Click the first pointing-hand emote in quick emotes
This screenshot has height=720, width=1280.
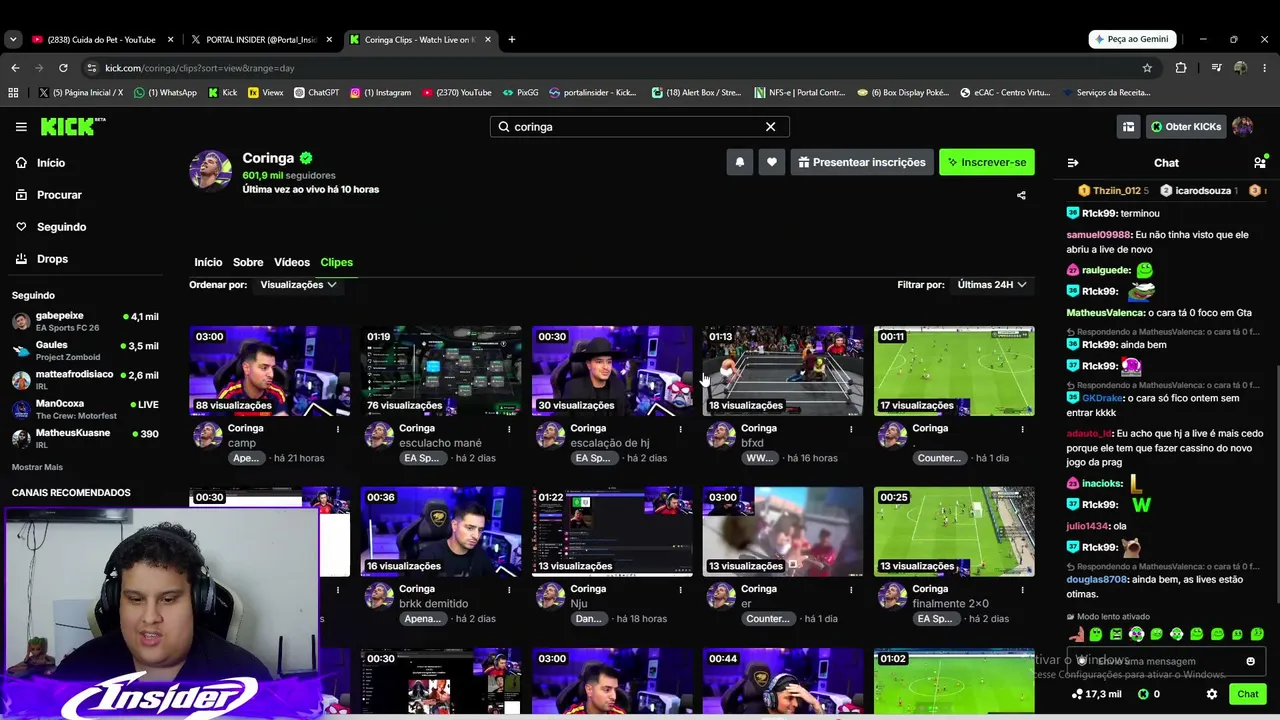[x=1076, y=634]
